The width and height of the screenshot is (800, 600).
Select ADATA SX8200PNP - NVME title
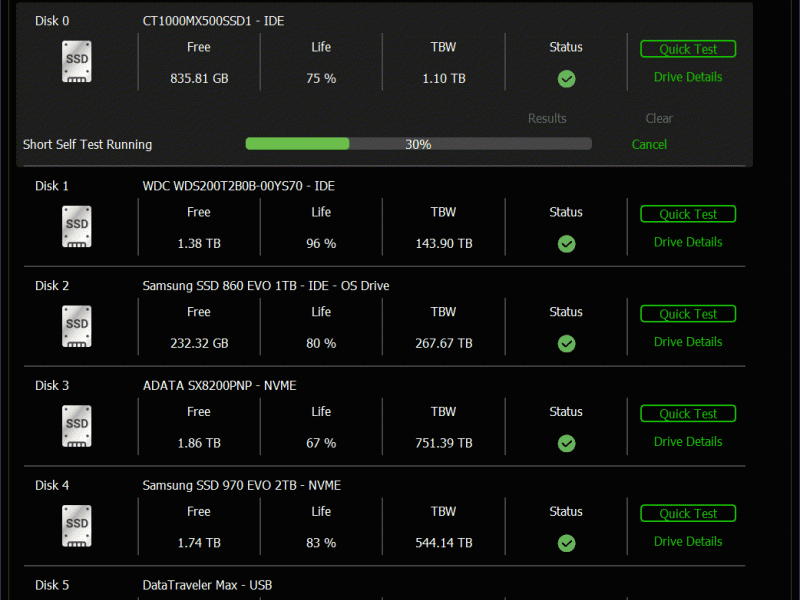(219, 386)
